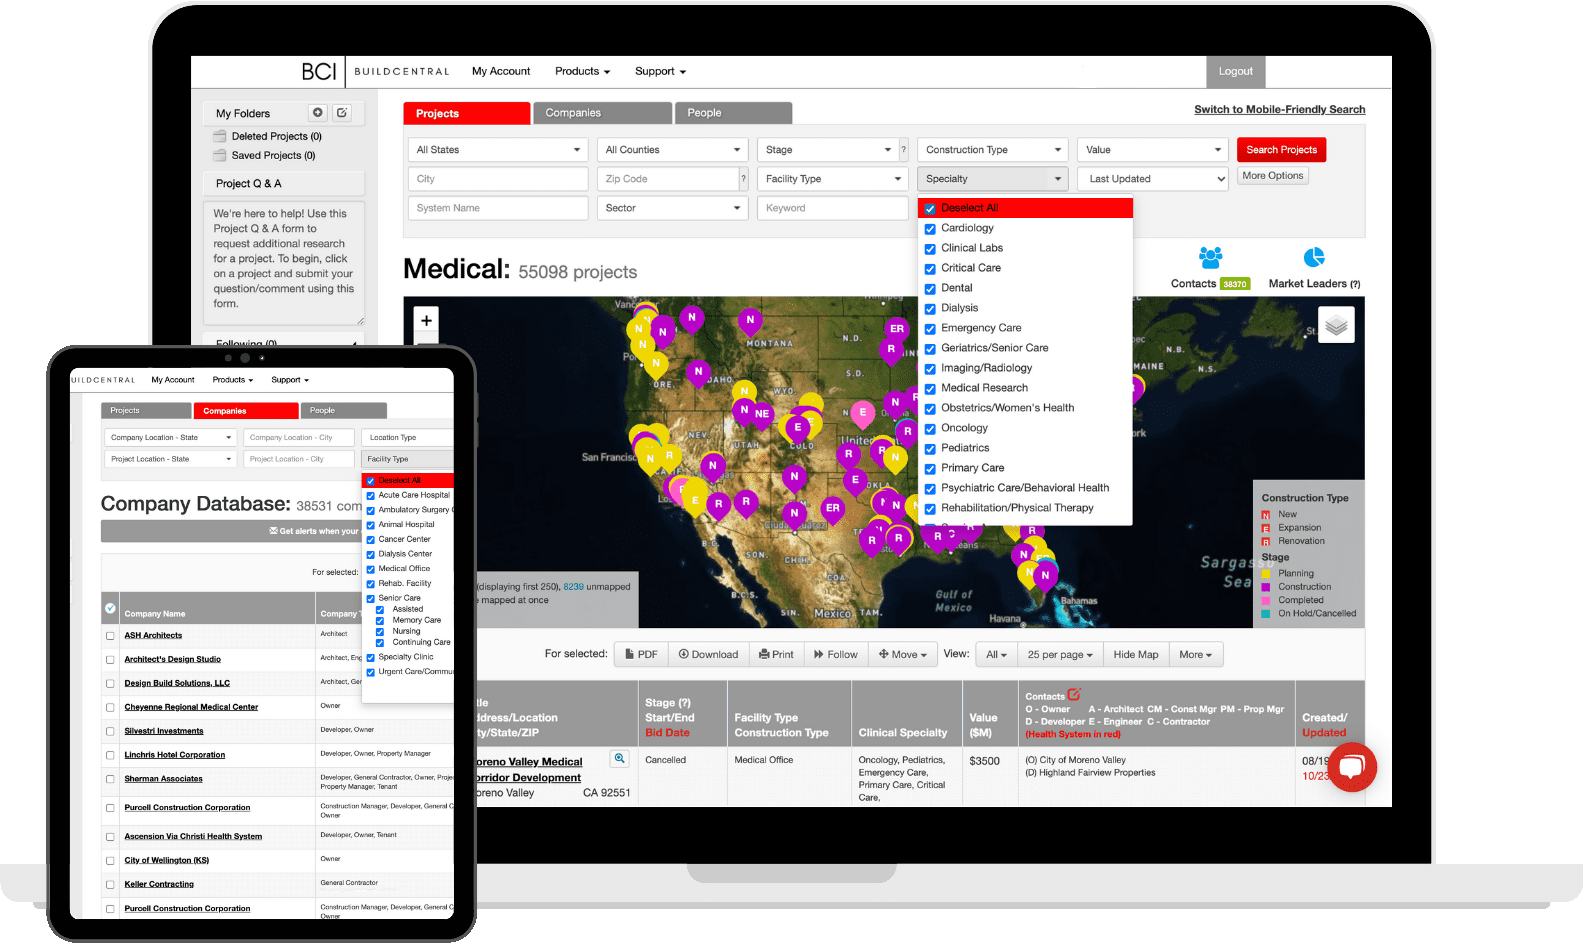
Task: Open My Account menu
Action: pyautogui.click(x=501, y=71)
